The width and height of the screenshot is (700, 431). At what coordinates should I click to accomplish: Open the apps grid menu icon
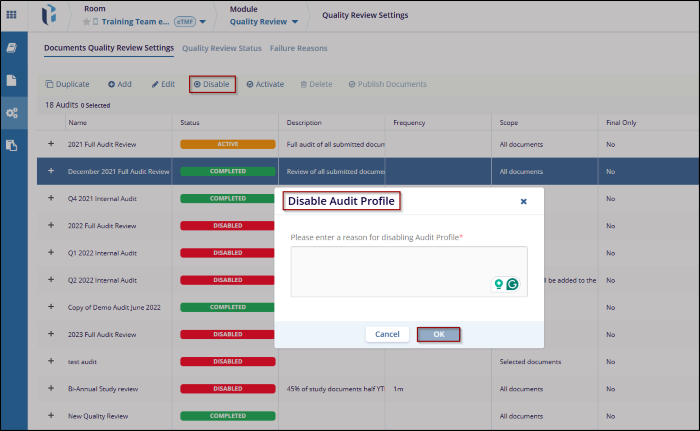pyautogui.click(x=11, y=16)
